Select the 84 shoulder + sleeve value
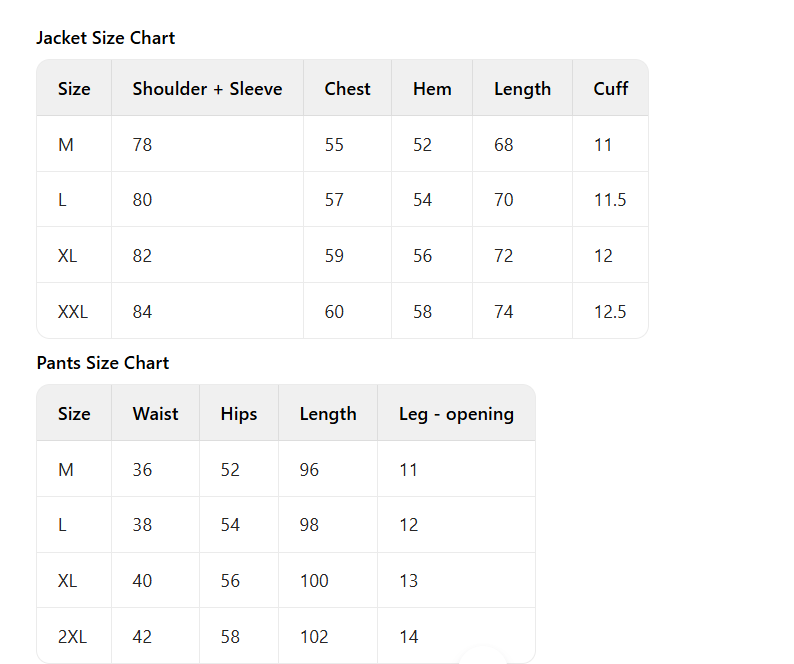 (143, 312)
